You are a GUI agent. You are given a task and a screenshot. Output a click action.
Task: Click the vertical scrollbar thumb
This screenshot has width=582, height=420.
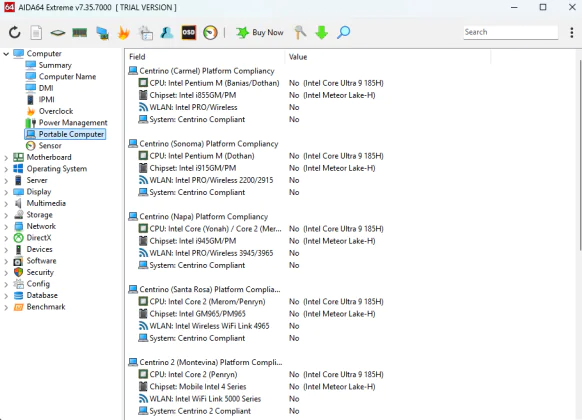tap(580, 154)
